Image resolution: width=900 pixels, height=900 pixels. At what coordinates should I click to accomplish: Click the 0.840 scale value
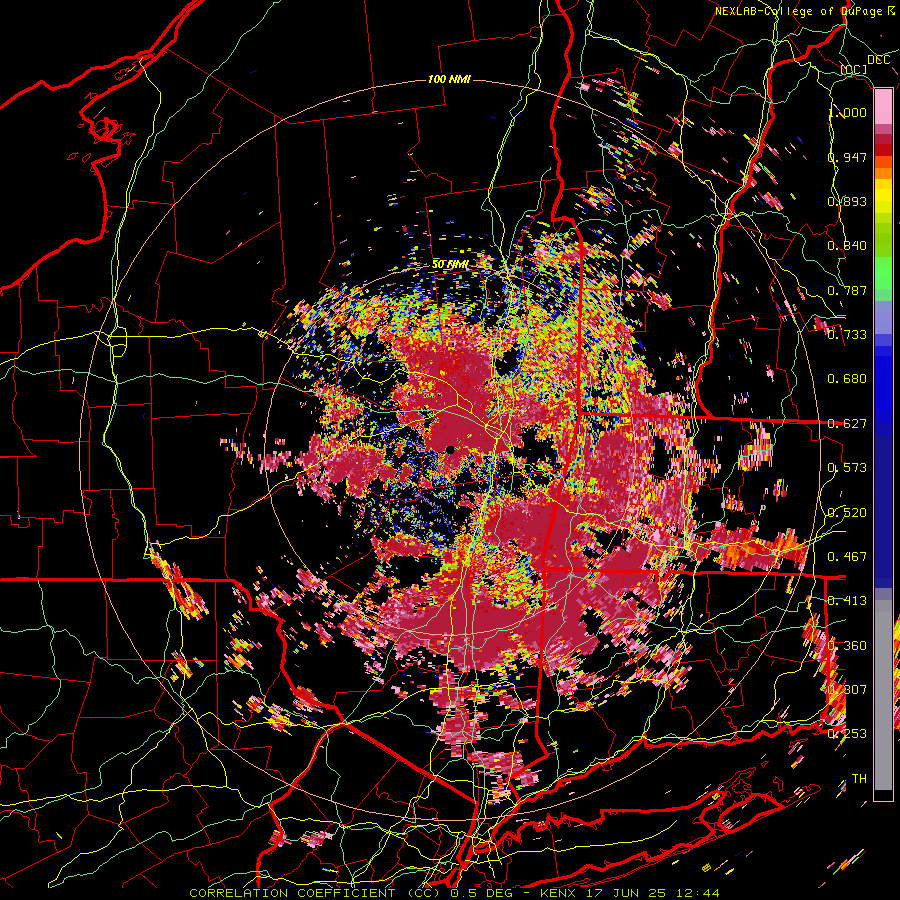pos(847,246)
